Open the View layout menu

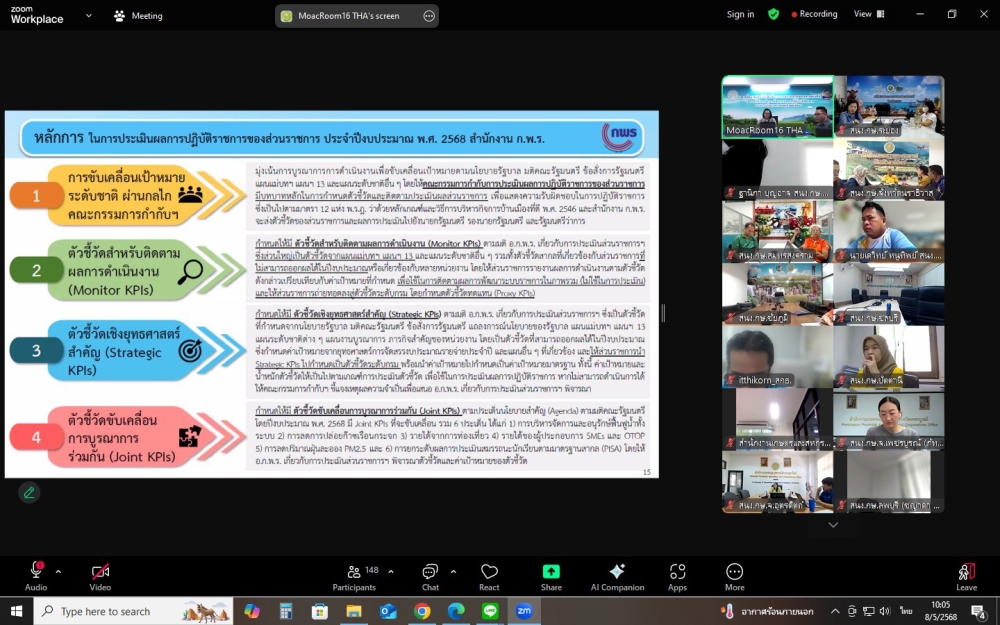pos(867,15)
